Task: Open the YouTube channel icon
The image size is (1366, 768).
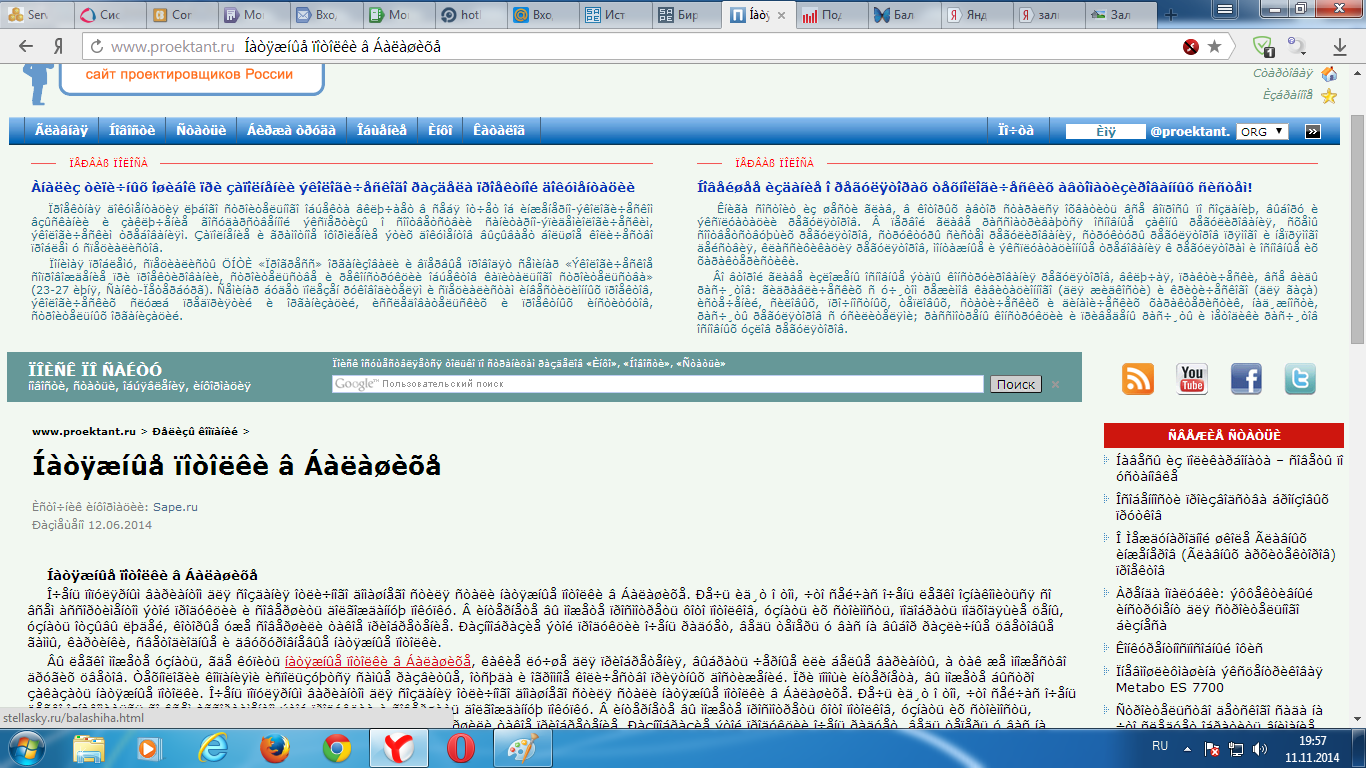Action: (x=1192, y=379)
